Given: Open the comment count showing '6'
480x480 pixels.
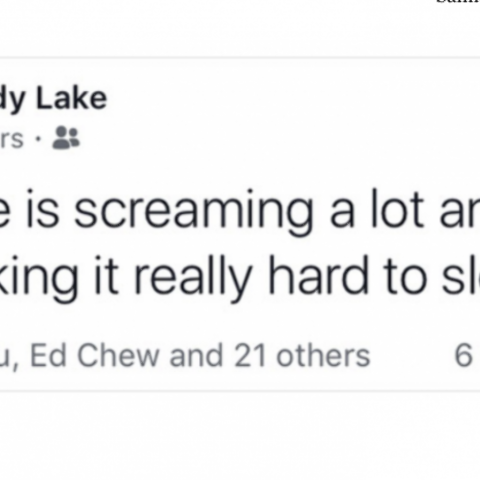Looking at the screenshot, I should click(464, 355).
